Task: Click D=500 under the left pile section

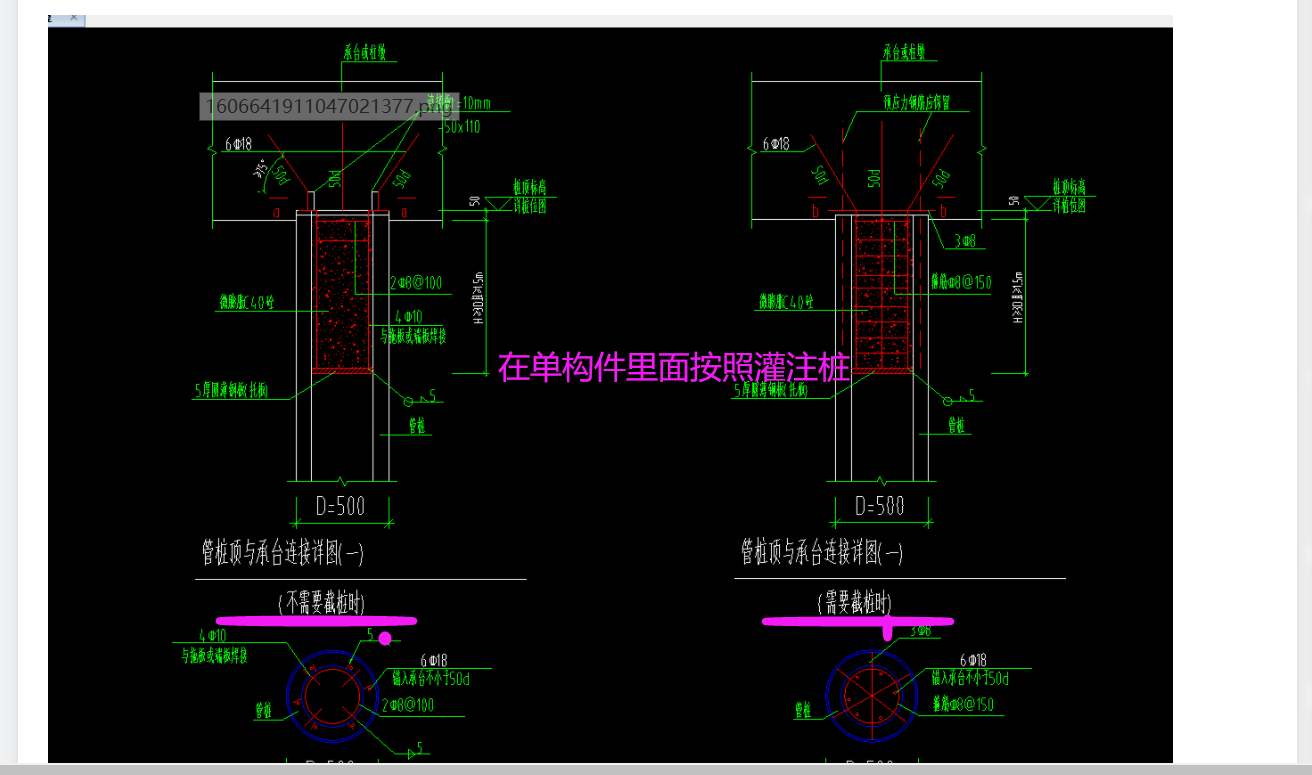Action: pyautogui.click(x=340, y=506)
